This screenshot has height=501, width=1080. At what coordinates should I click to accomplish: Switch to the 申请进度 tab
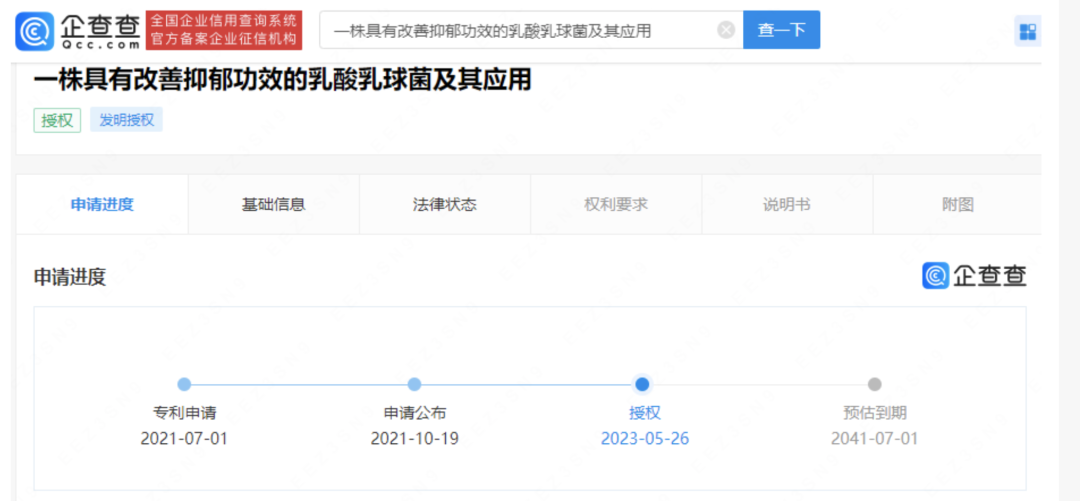point(102,205)
